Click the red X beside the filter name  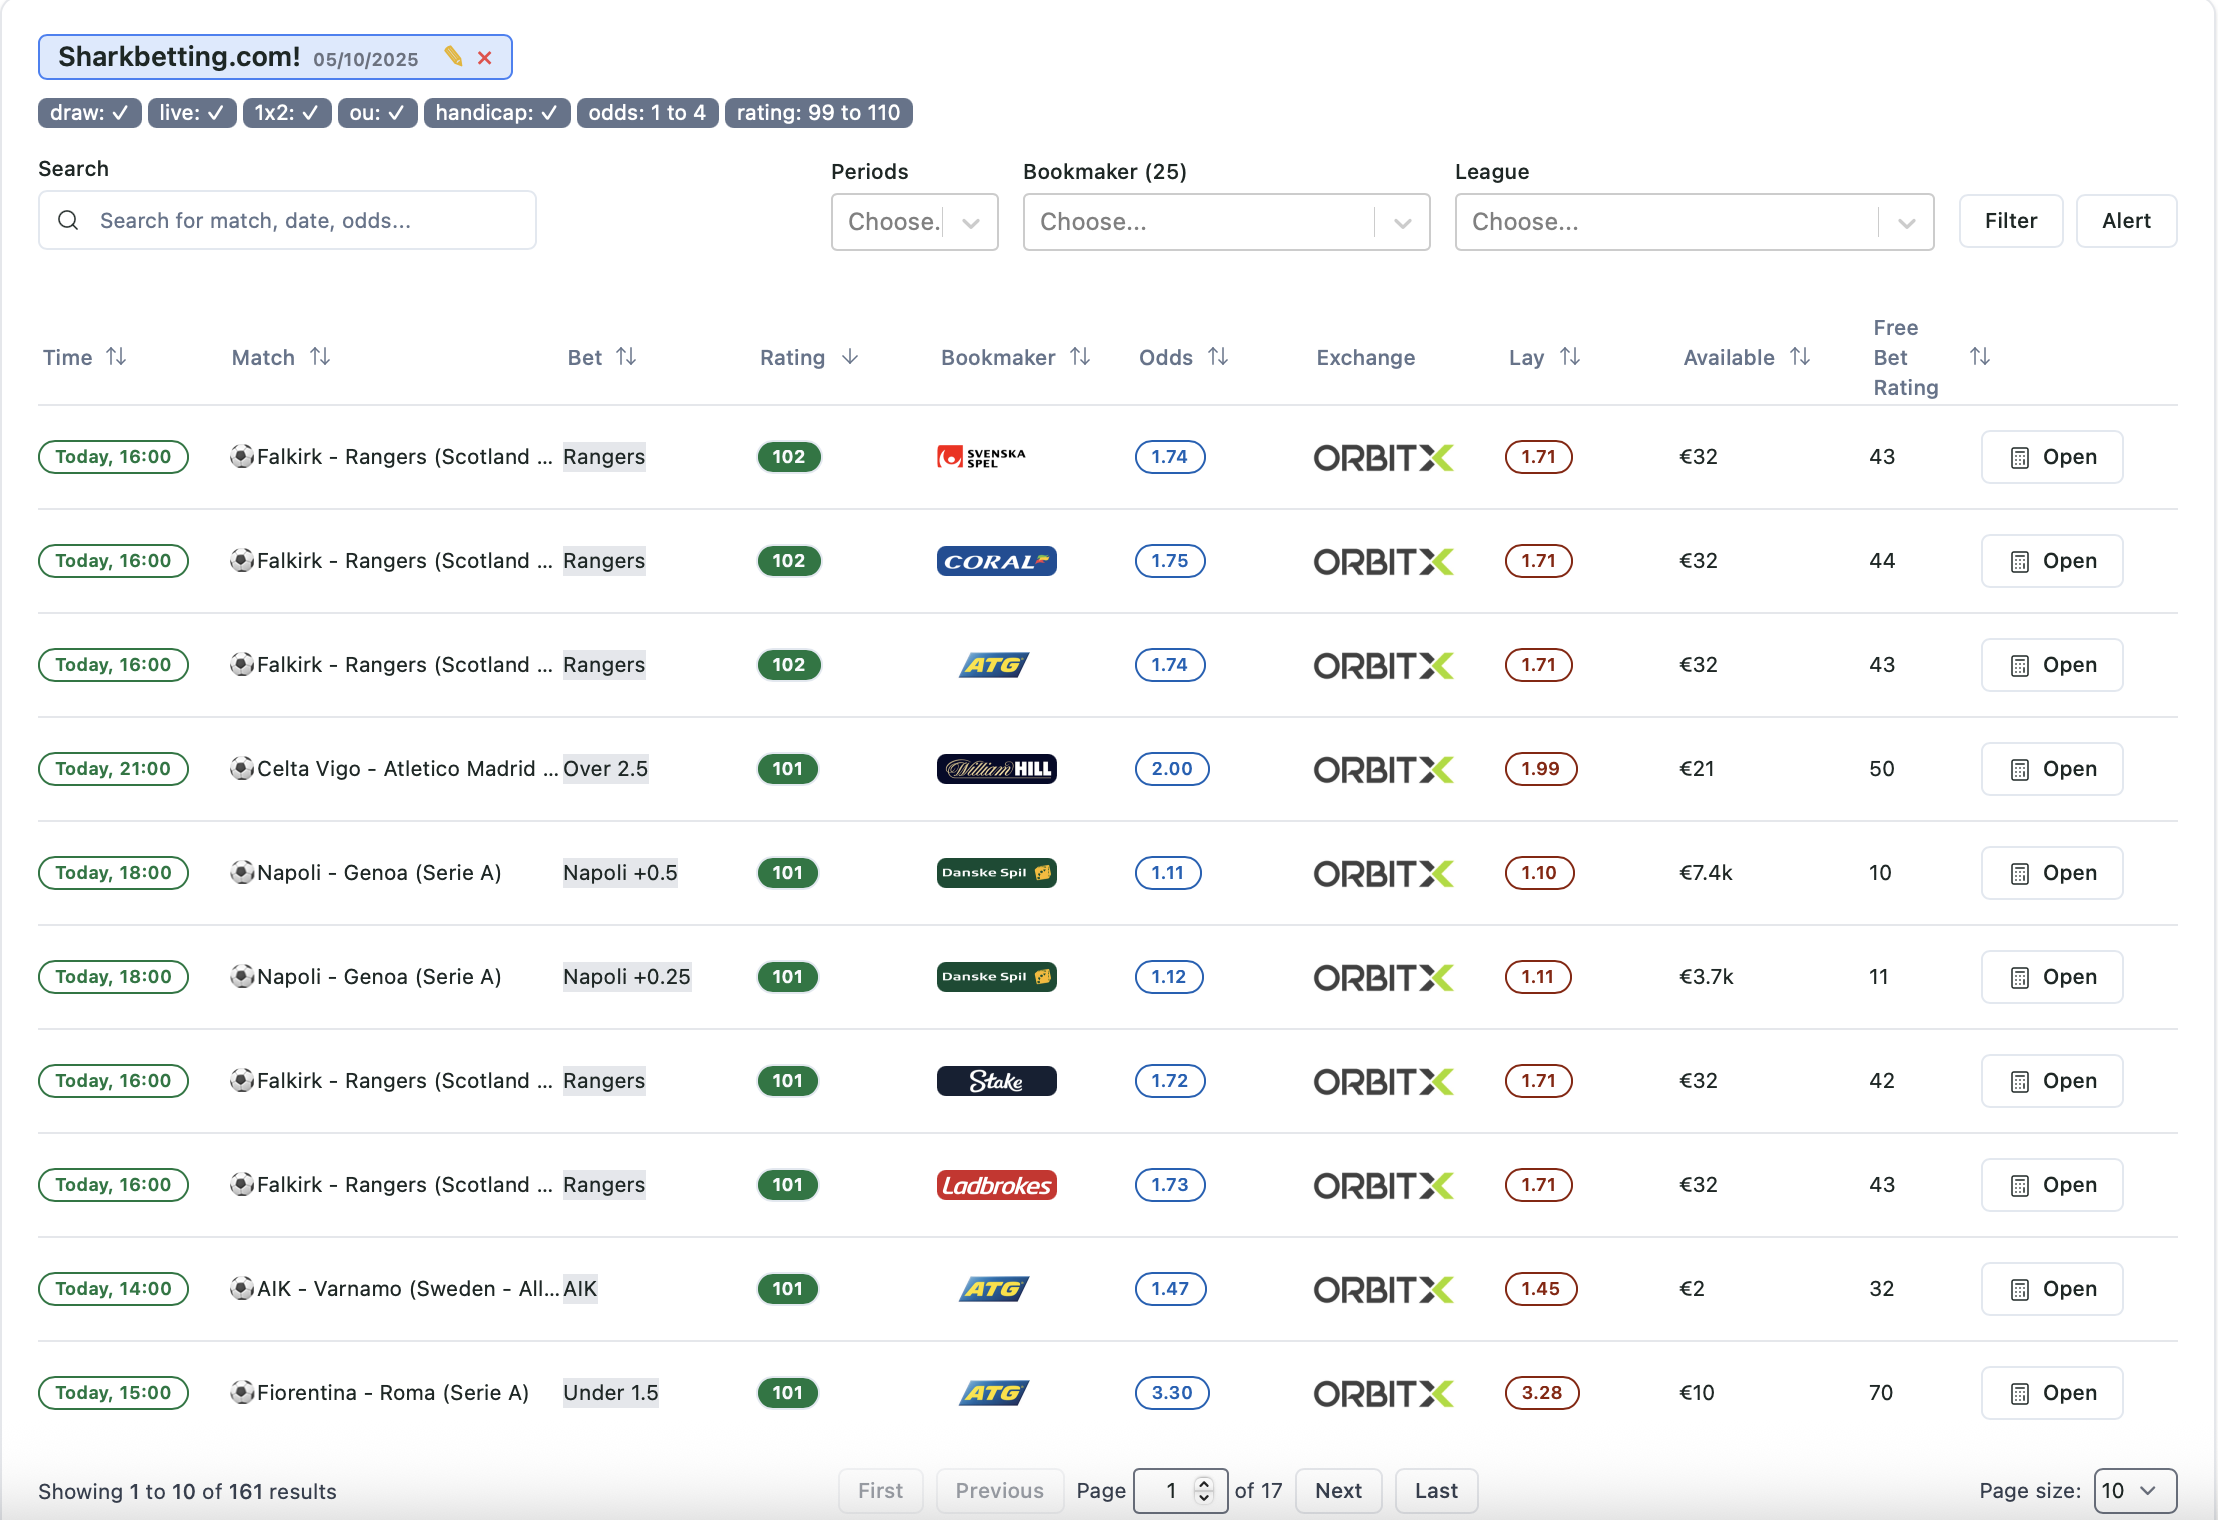tap(485, 58)
